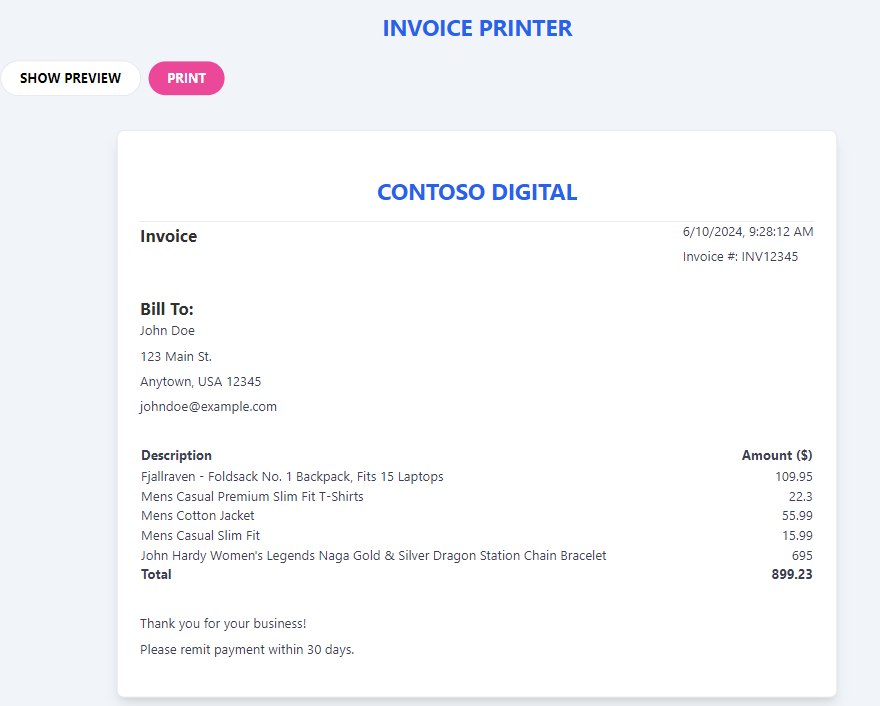Click the total amount 899.23
This screenshot has width=880, height=706.
(792, 574)
